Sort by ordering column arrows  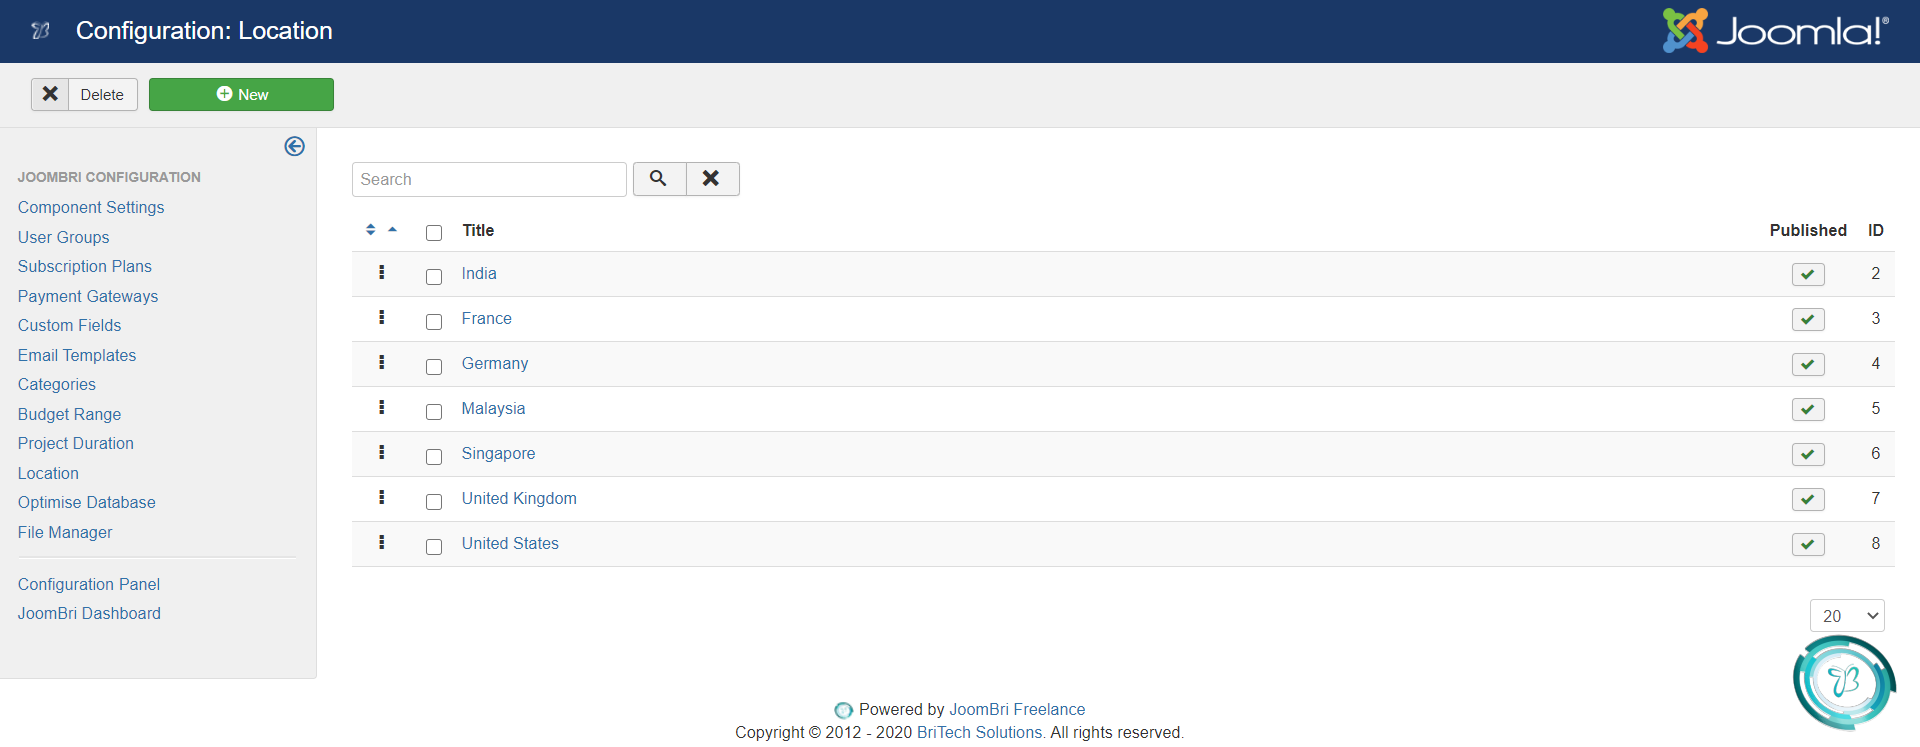[x=372, y=230]
